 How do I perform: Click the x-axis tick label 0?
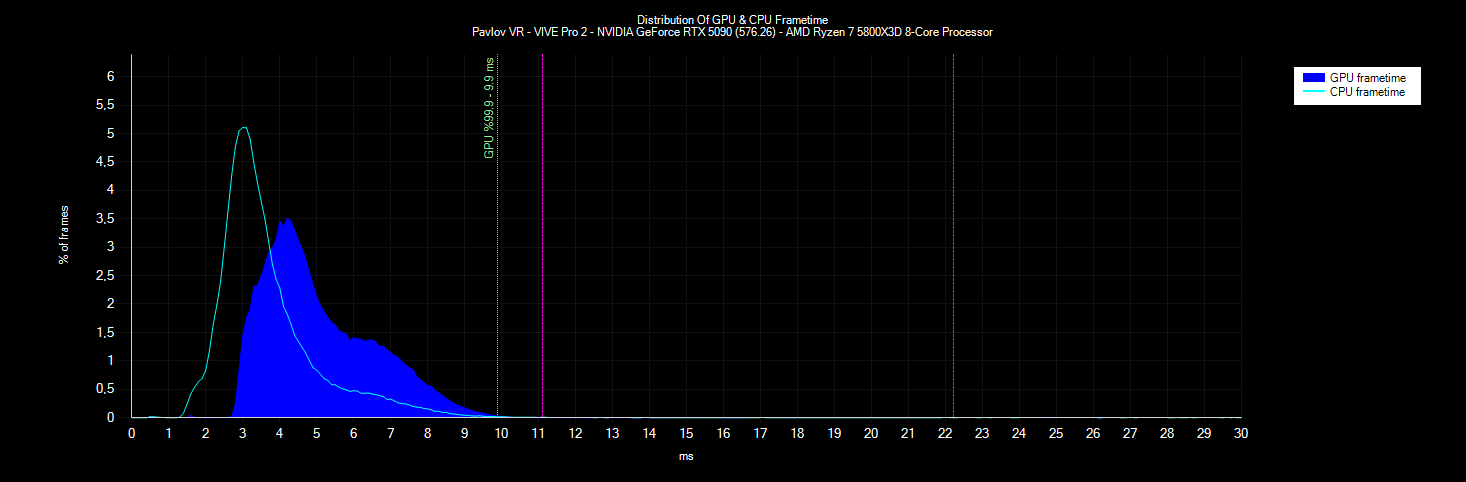(131, 433)
